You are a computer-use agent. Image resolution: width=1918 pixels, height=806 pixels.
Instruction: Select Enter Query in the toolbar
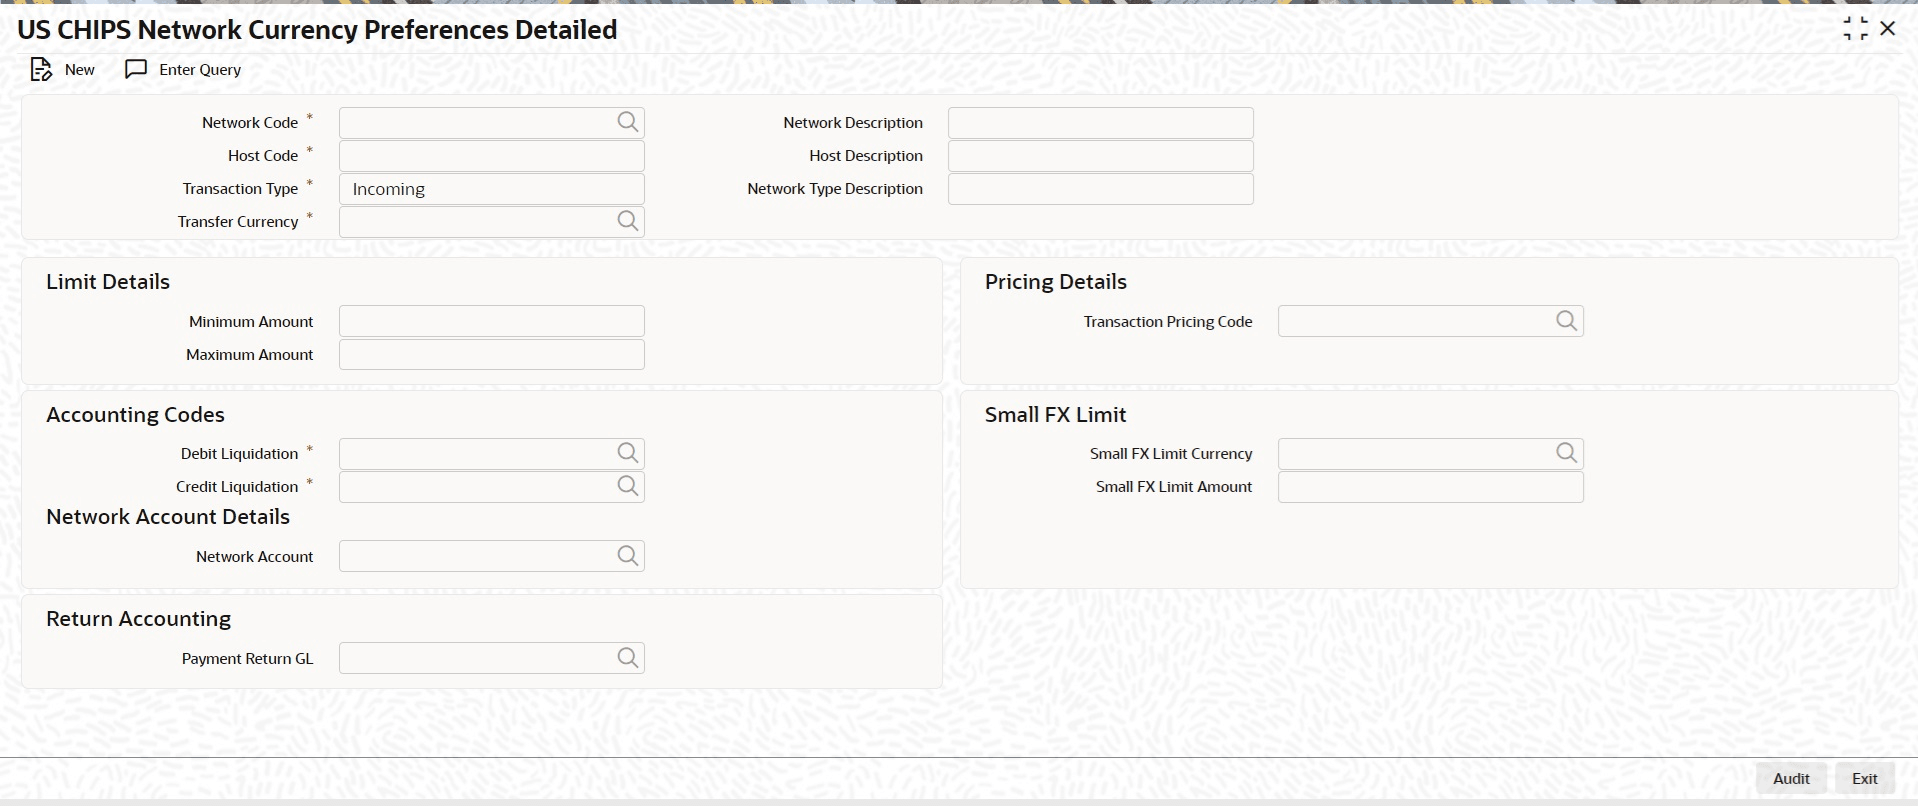click(183, 69)
